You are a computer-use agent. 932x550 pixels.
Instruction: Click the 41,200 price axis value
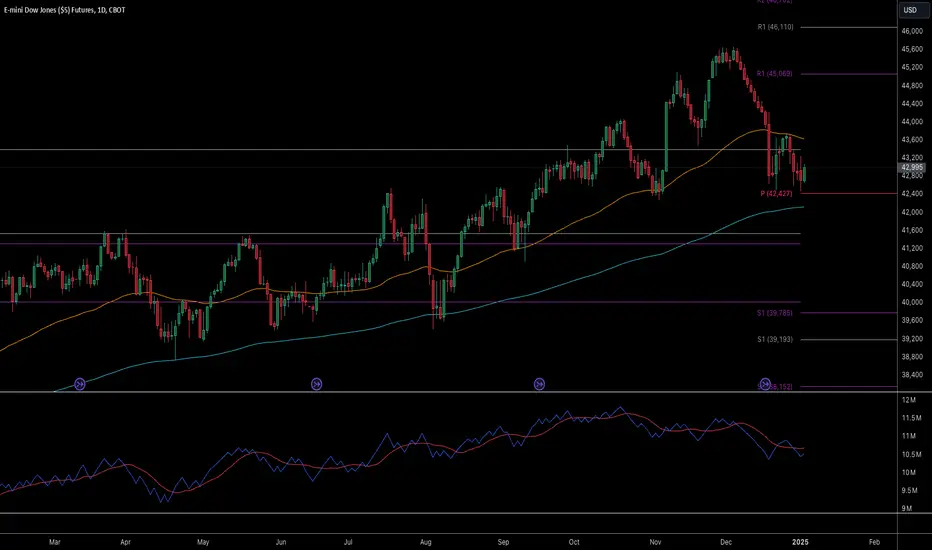click(912, 249)
